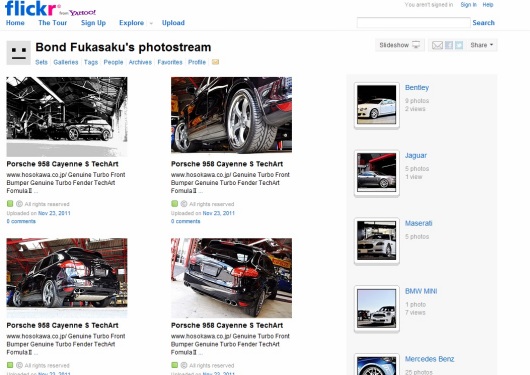Open the Sign Up page
The height and width of the screenshot is (375, 530).
tap(93, 23)
